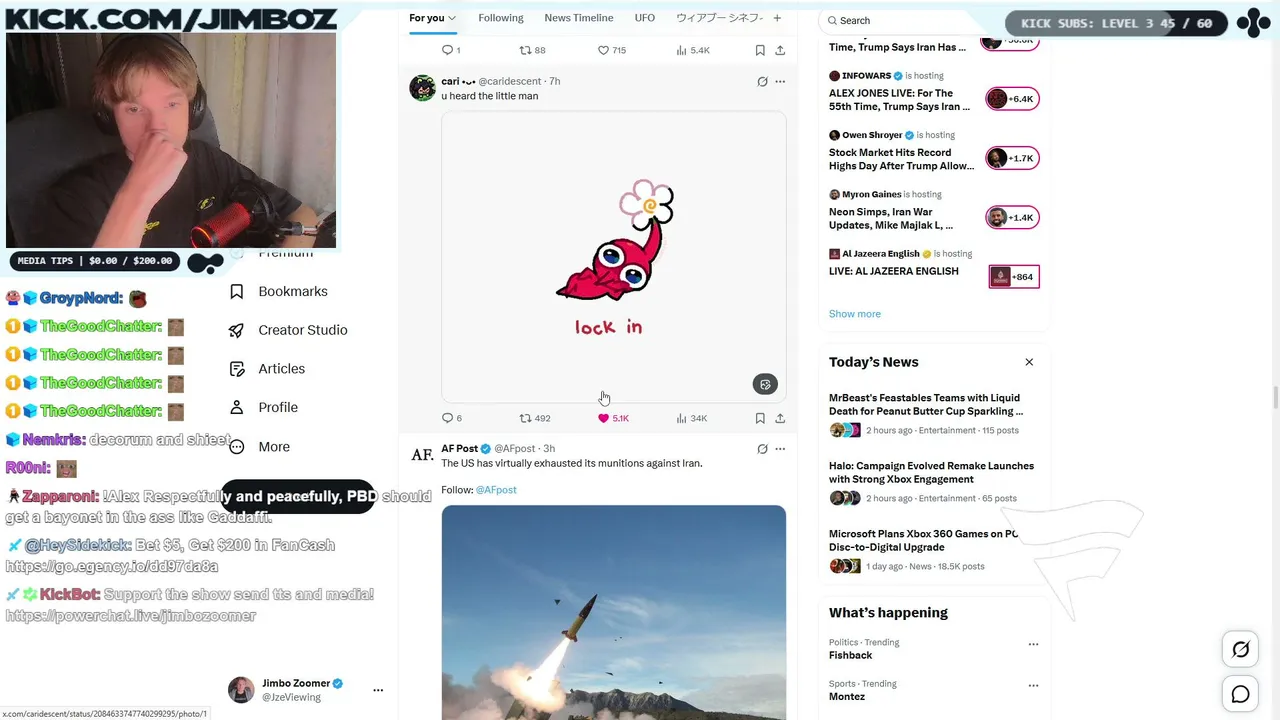Viewport: 1280px width, 720px height.
Task: Open Grok actions on the AF Post tweet
Action: pyautogui.click(x=762, y=449)
